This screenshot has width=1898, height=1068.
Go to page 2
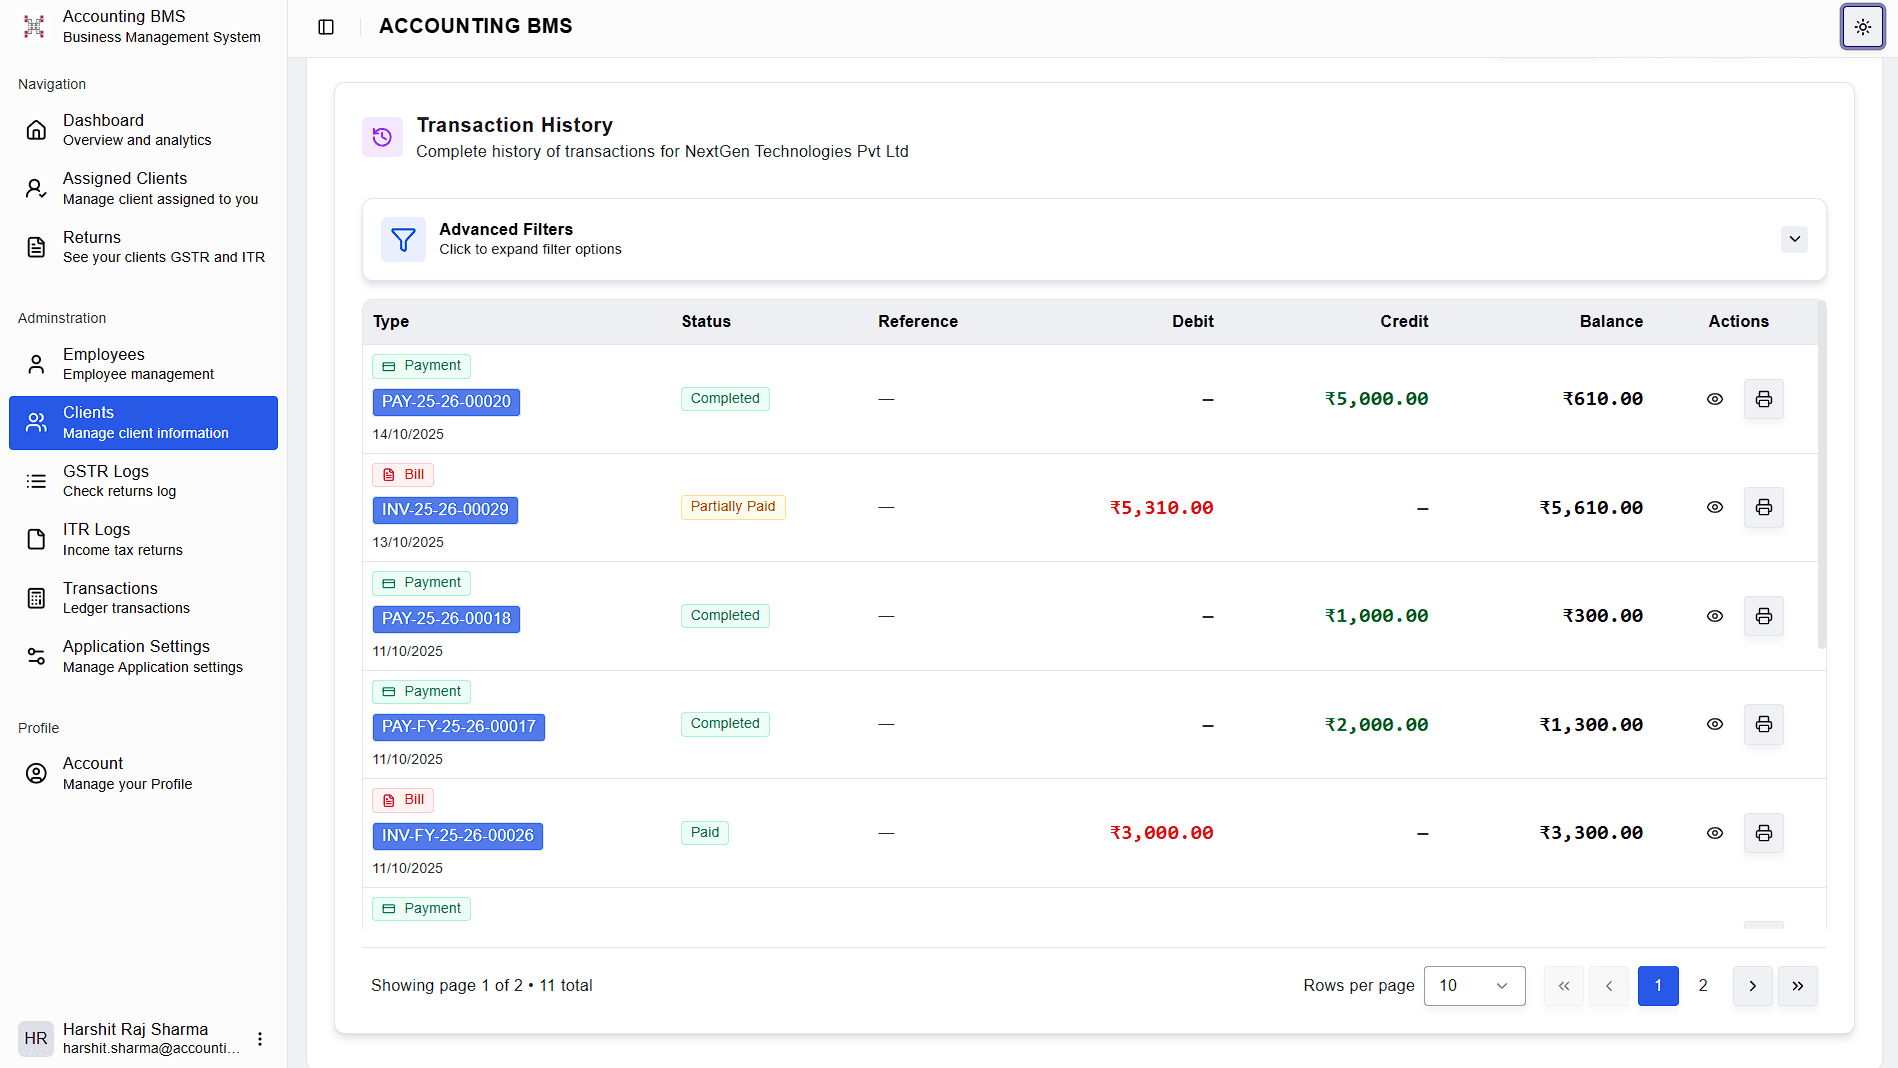(x=1703, y=986)
